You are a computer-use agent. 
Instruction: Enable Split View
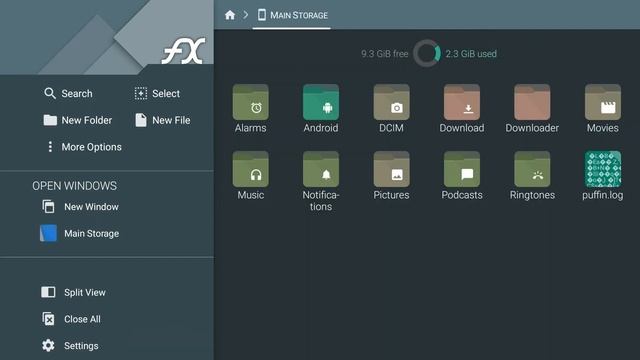pos(73,292)
